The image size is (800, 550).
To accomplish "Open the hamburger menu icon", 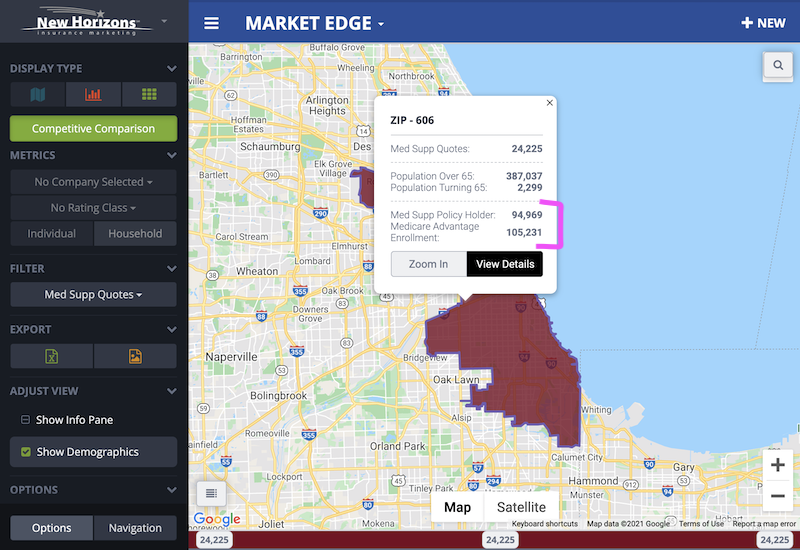I will (x=211, y=23).
